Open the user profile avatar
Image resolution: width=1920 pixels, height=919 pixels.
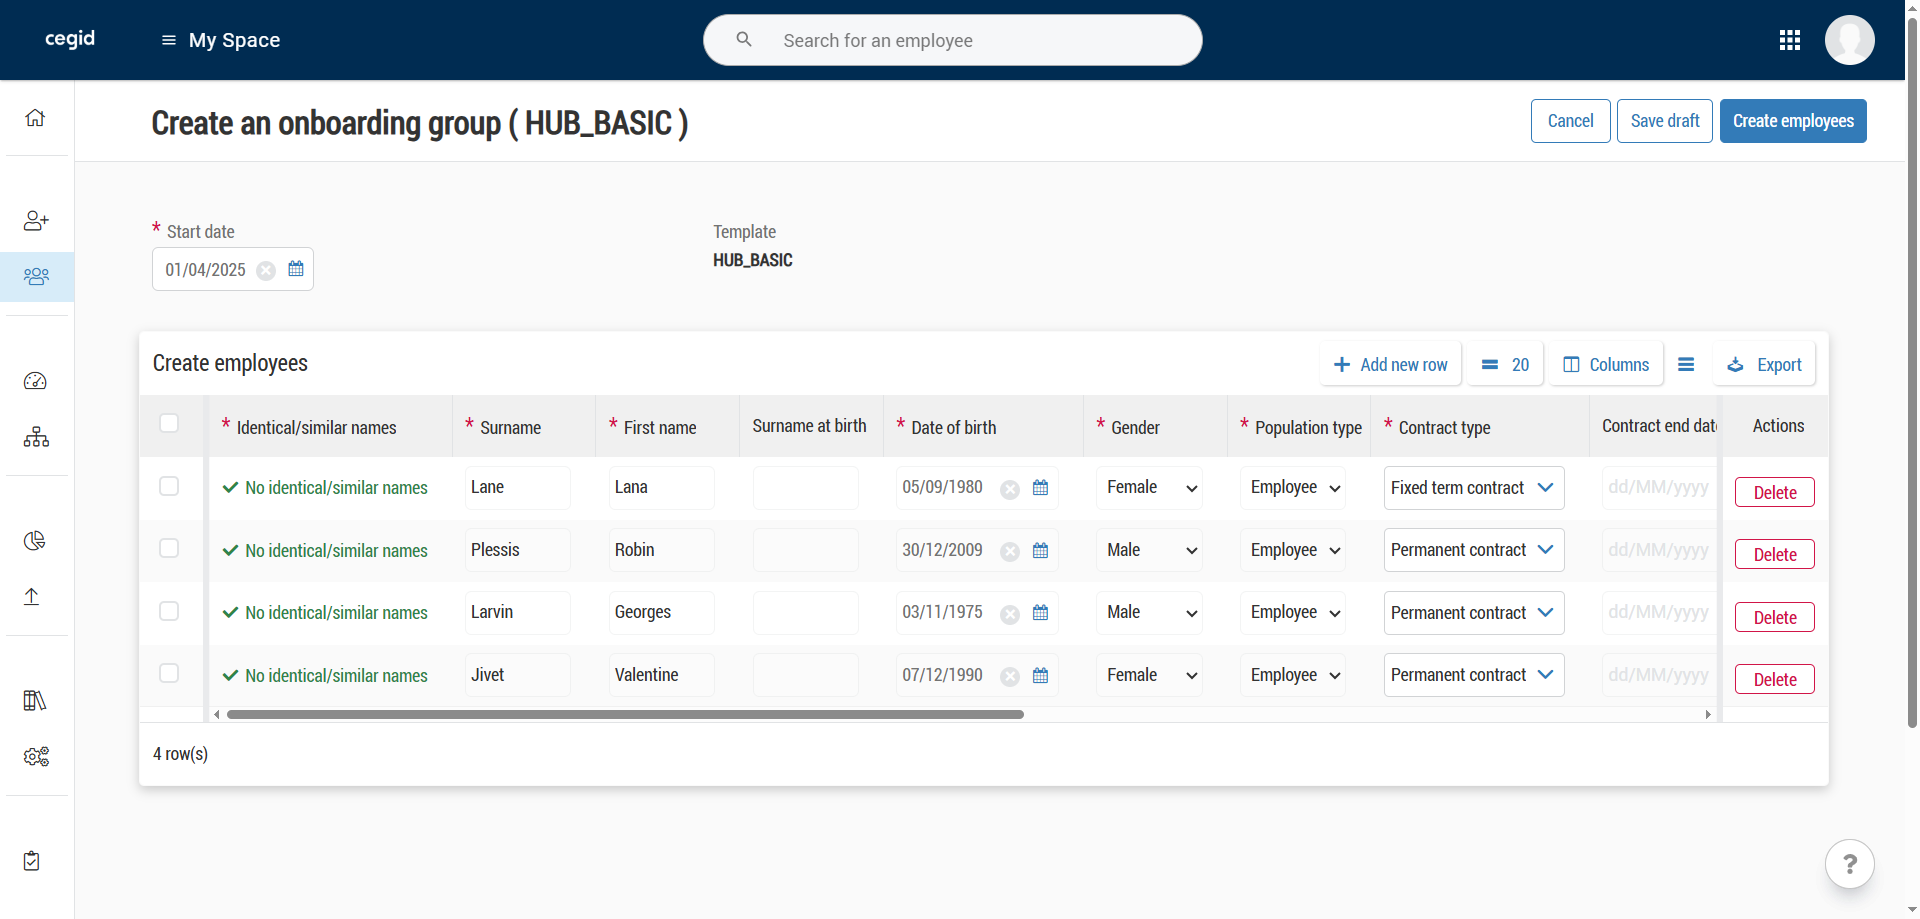point(1849,40)
